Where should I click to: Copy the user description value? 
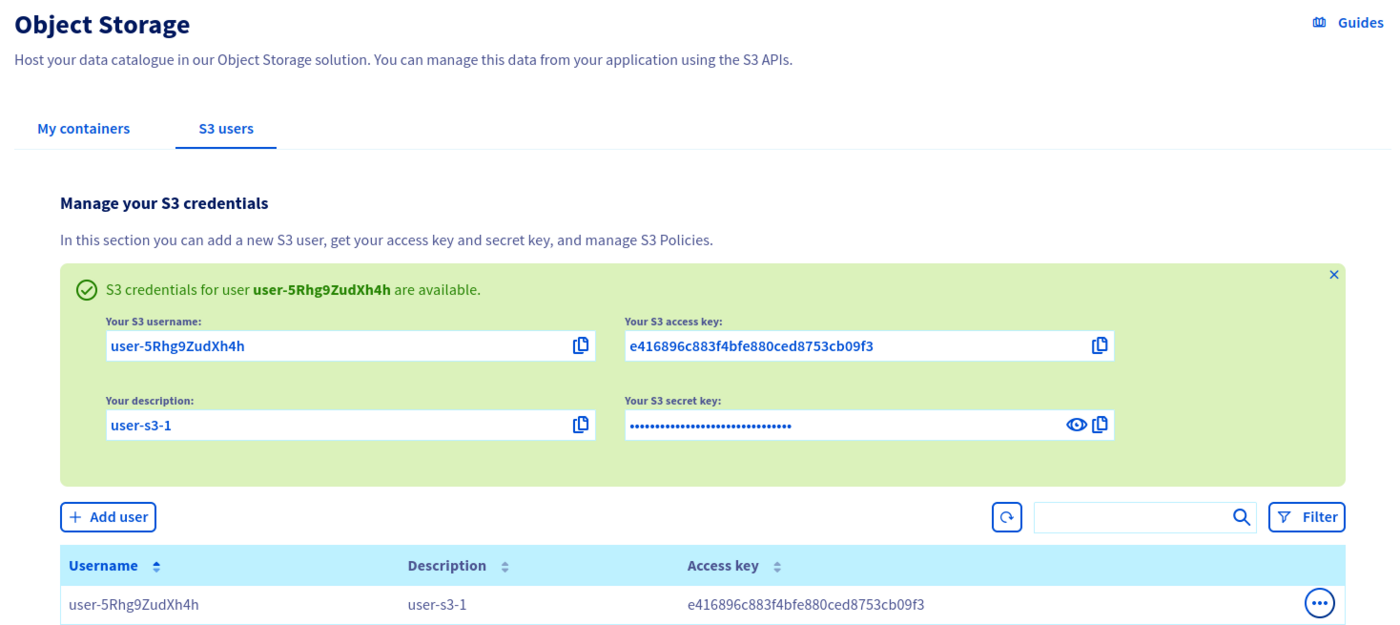click(580, 425)
